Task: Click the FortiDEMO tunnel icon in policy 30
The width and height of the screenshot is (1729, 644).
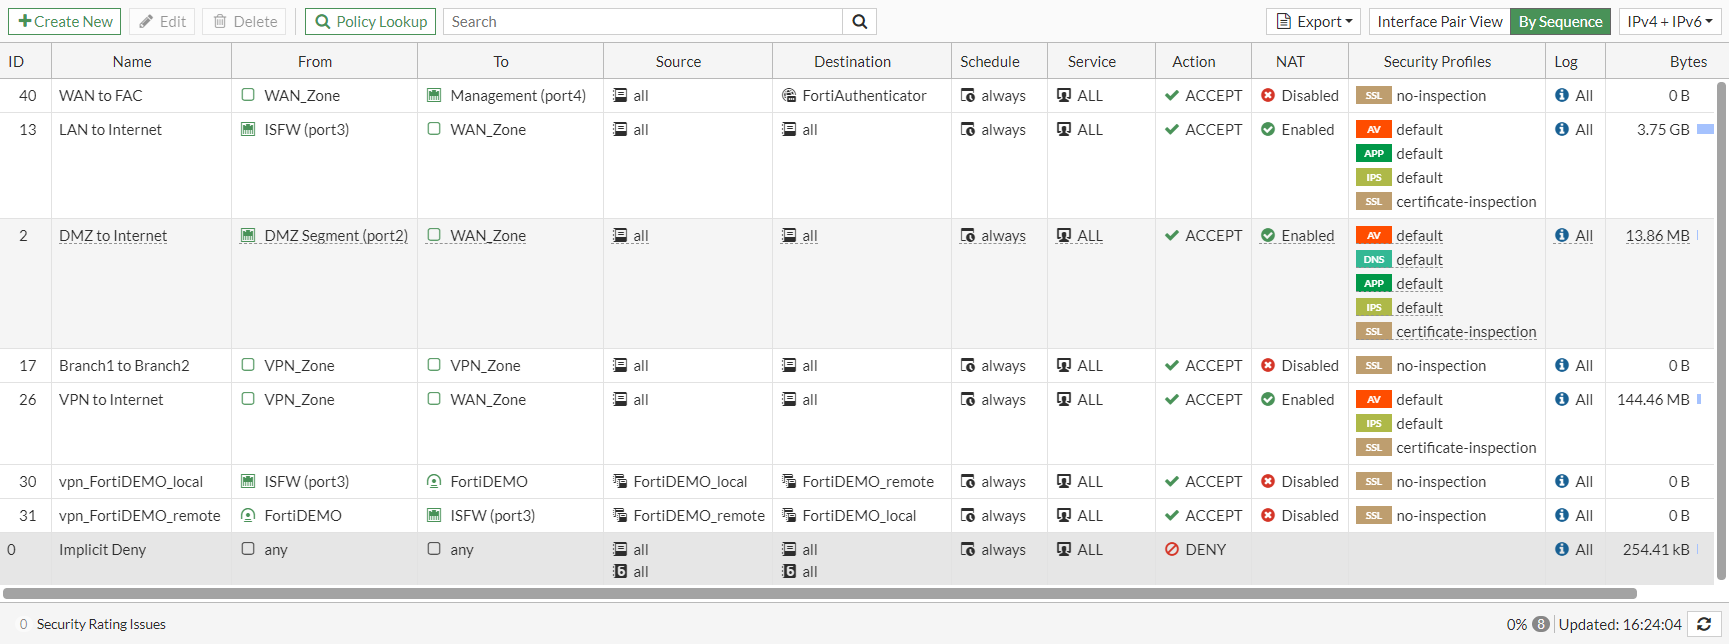Action: coord(434,482)
